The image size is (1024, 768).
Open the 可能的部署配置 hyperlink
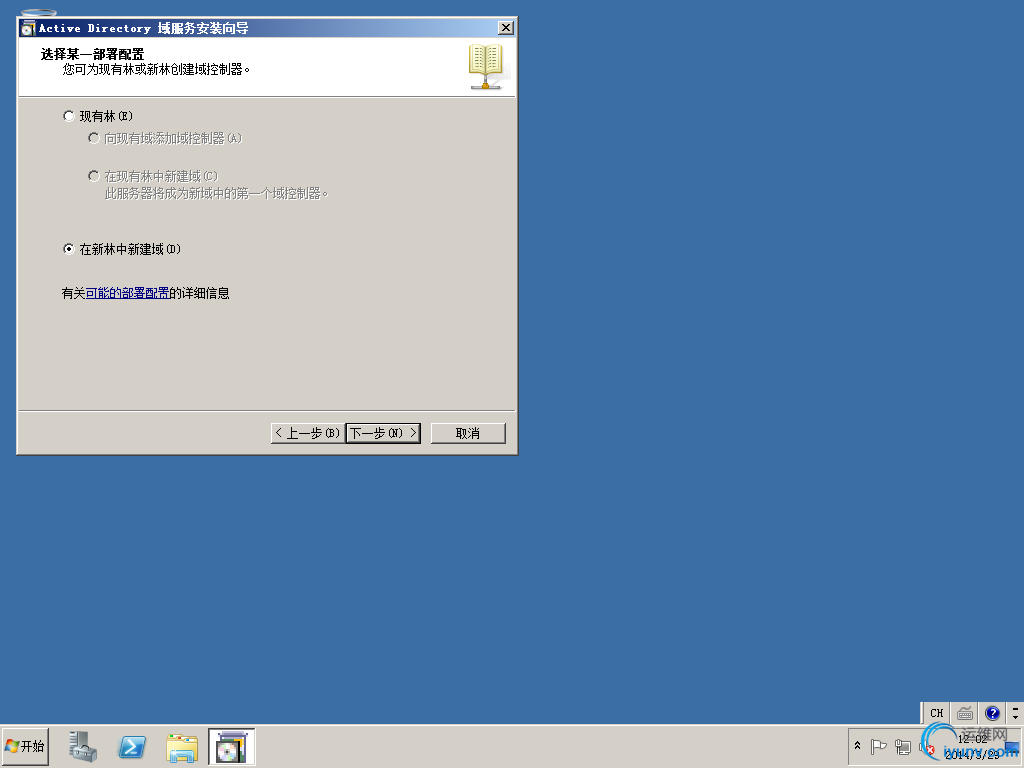(x=130, y=293)
